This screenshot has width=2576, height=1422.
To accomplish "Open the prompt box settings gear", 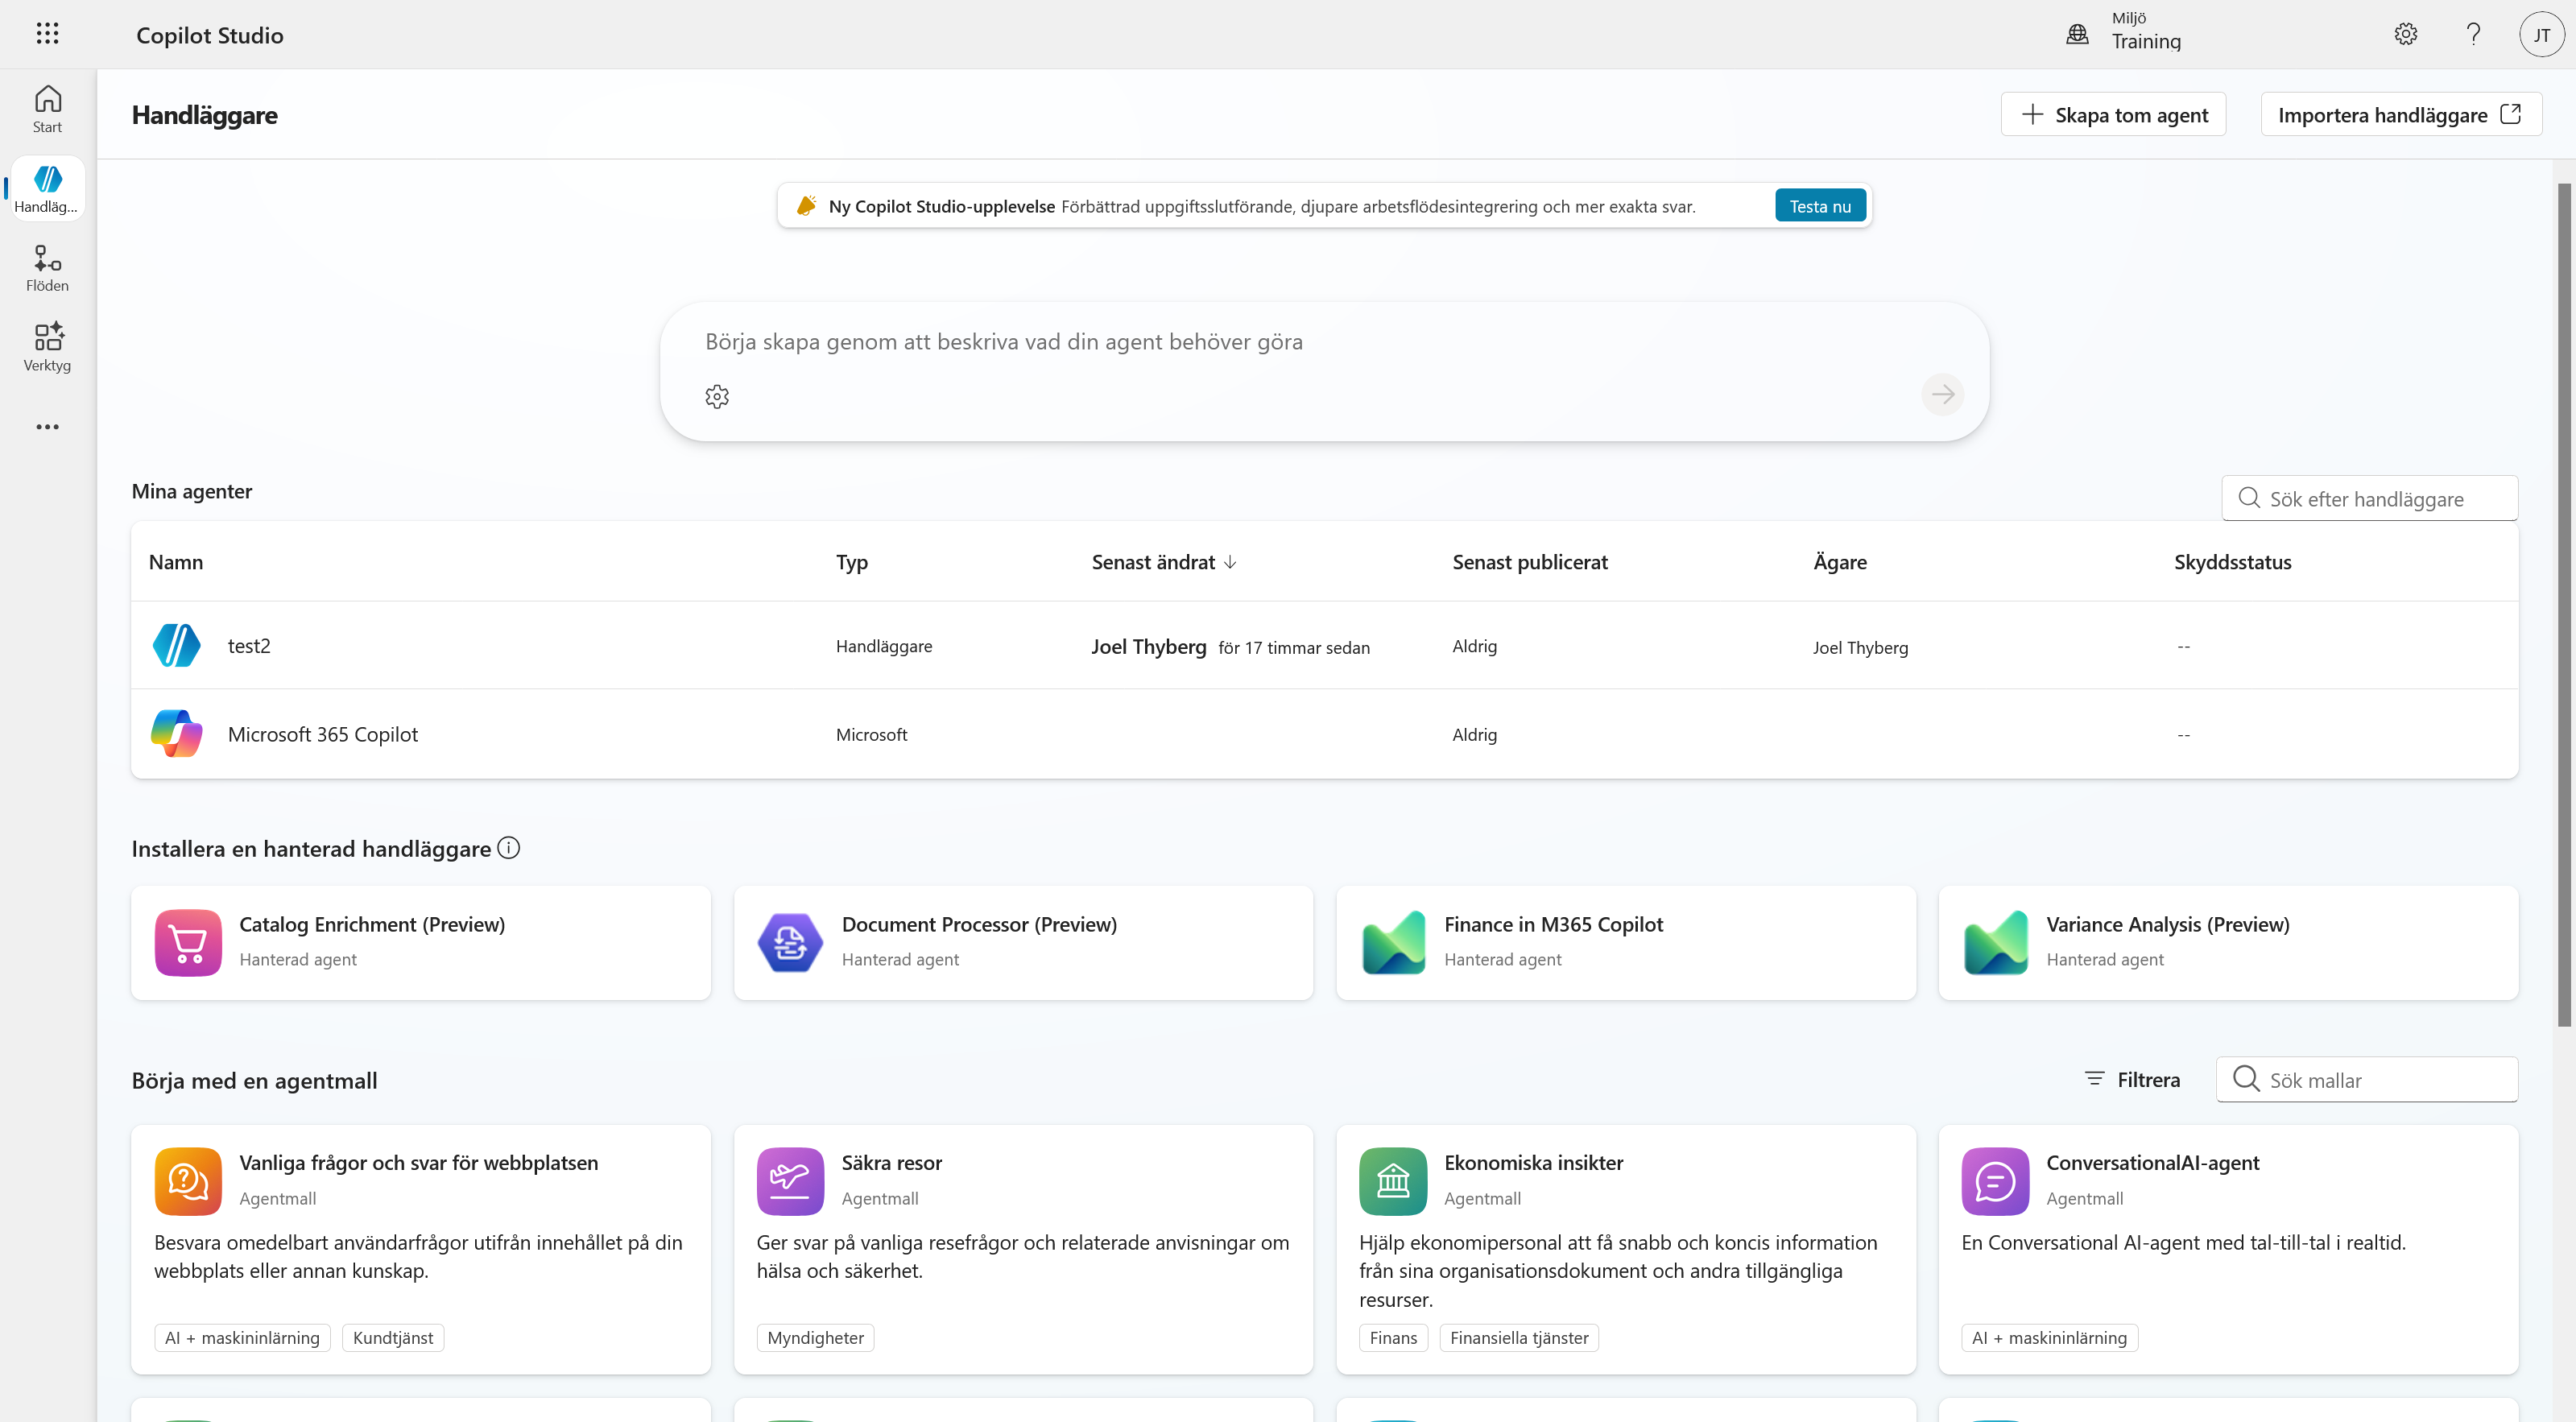I will pos(717,397).
